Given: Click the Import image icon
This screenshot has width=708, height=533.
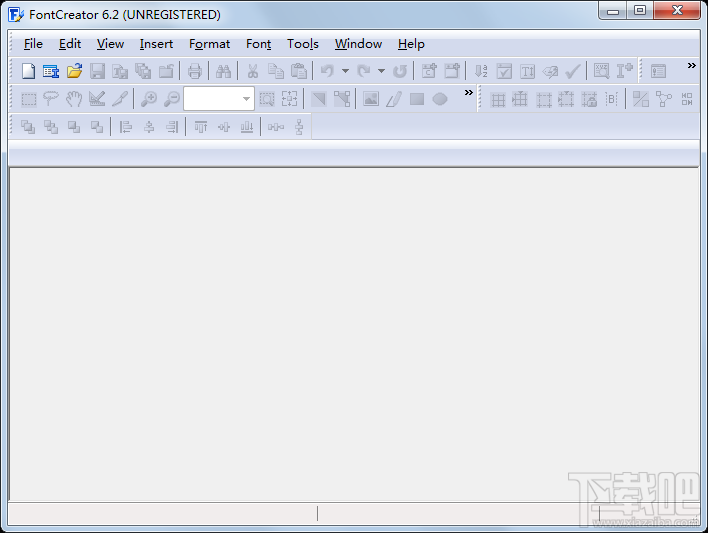Looking at the screenshot, I should (x=371, y=99).
